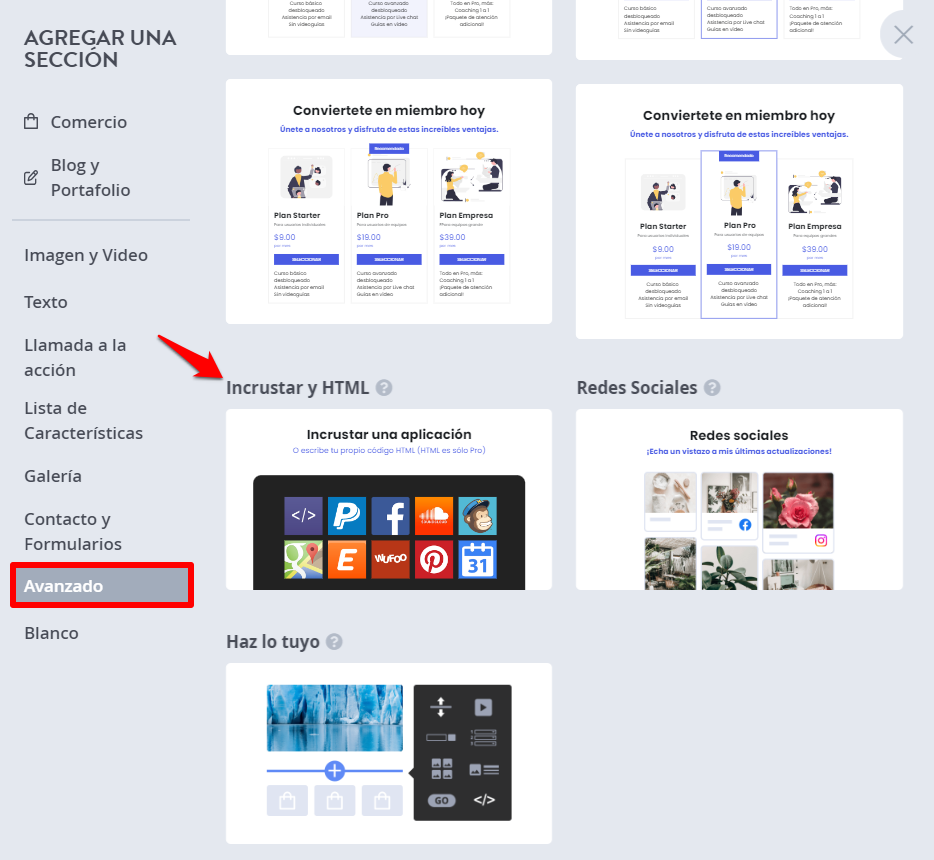934x860 pixels.
Task: Click the spacer icon in Haz lo tuyo panel
Action: [441, 707]
